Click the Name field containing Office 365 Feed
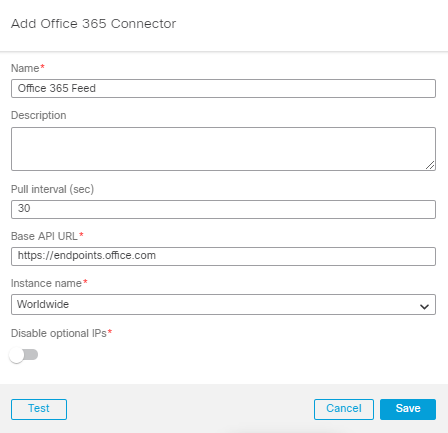 point(223,88)
